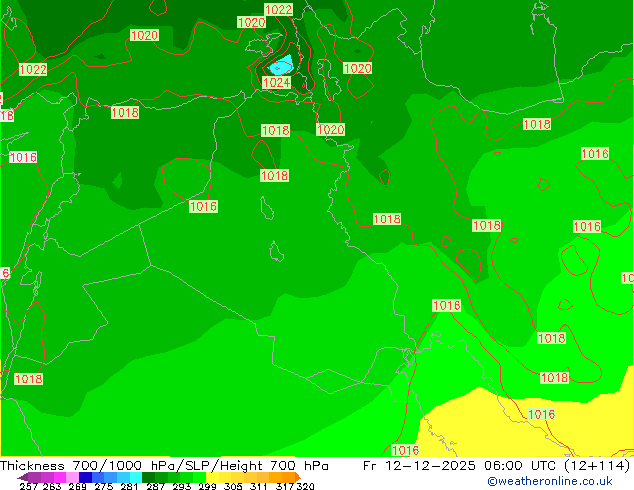The height and width of the screenshot is (490, 634).
Task: Click the cyan patch above the 1024 label
Action: tap(281, 65)
